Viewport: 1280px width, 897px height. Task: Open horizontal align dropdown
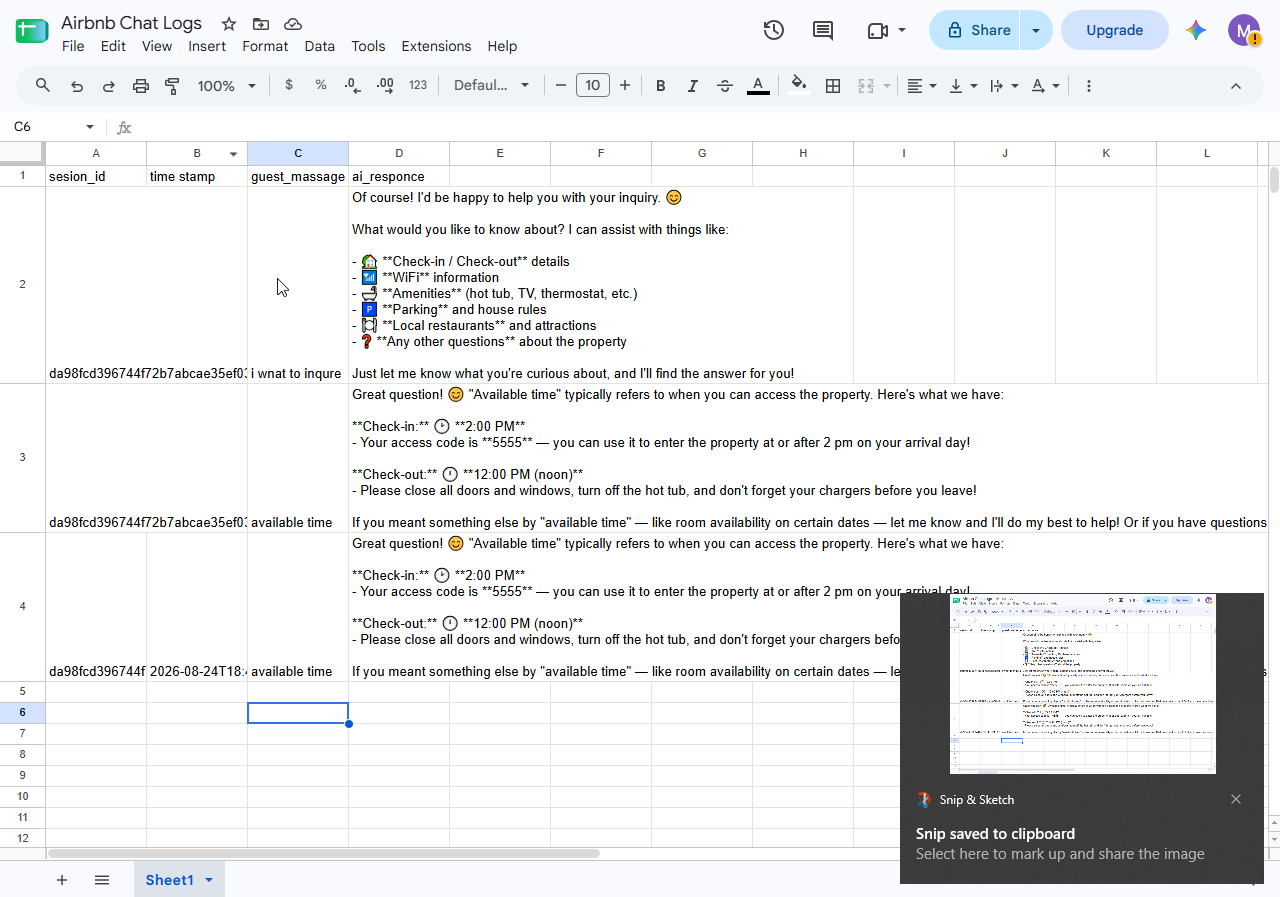[x=921, y=86]
